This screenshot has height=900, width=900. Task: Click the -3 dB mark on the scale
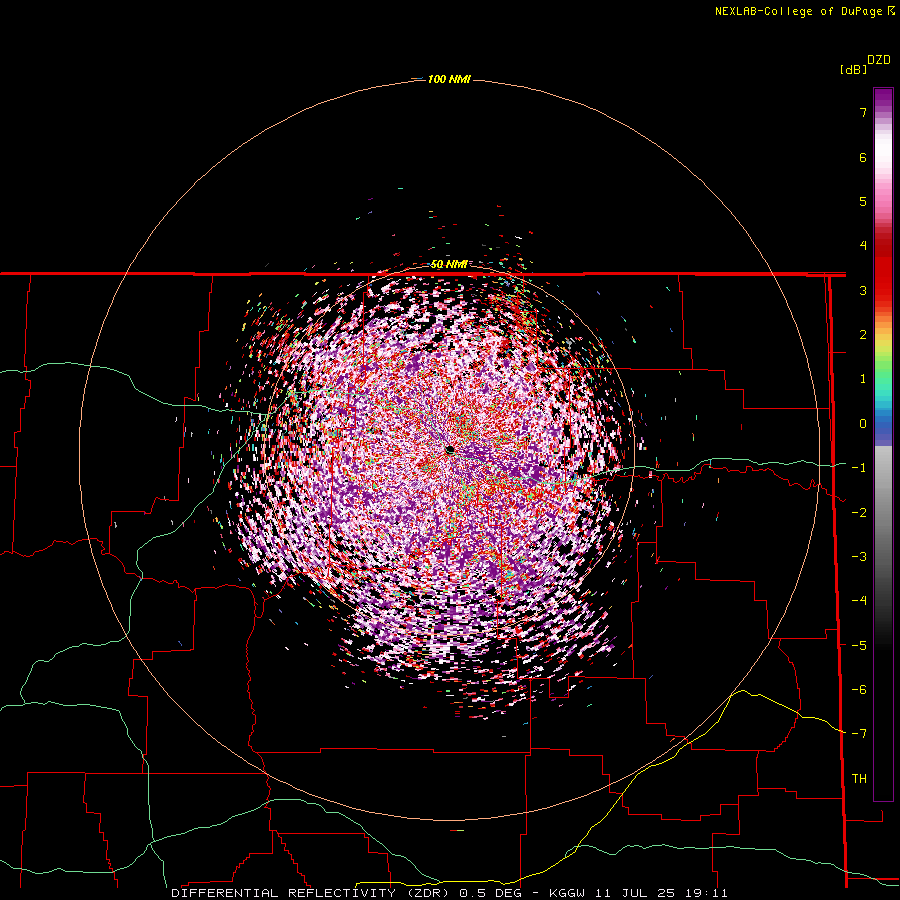click(x=859, y=557)
